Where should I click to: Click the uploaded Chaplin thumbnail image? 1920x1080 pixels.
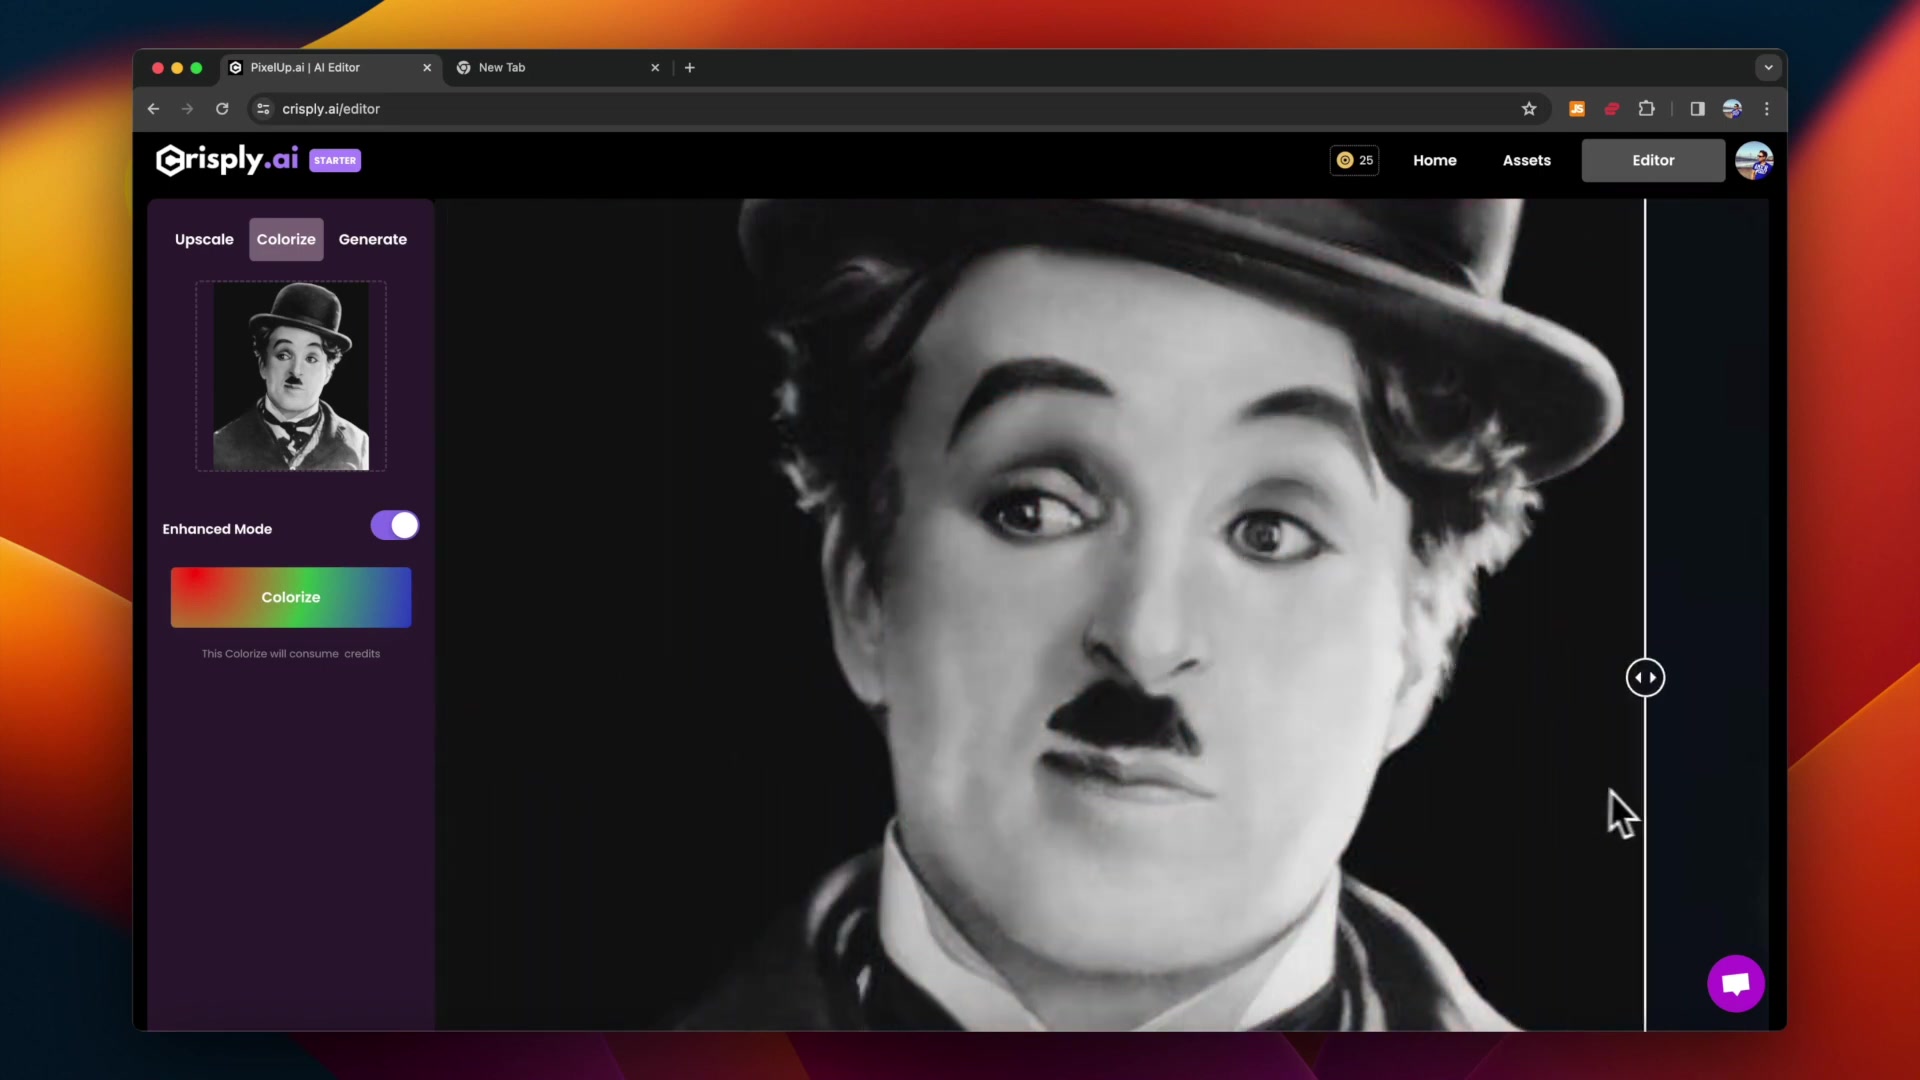[291, 376]
